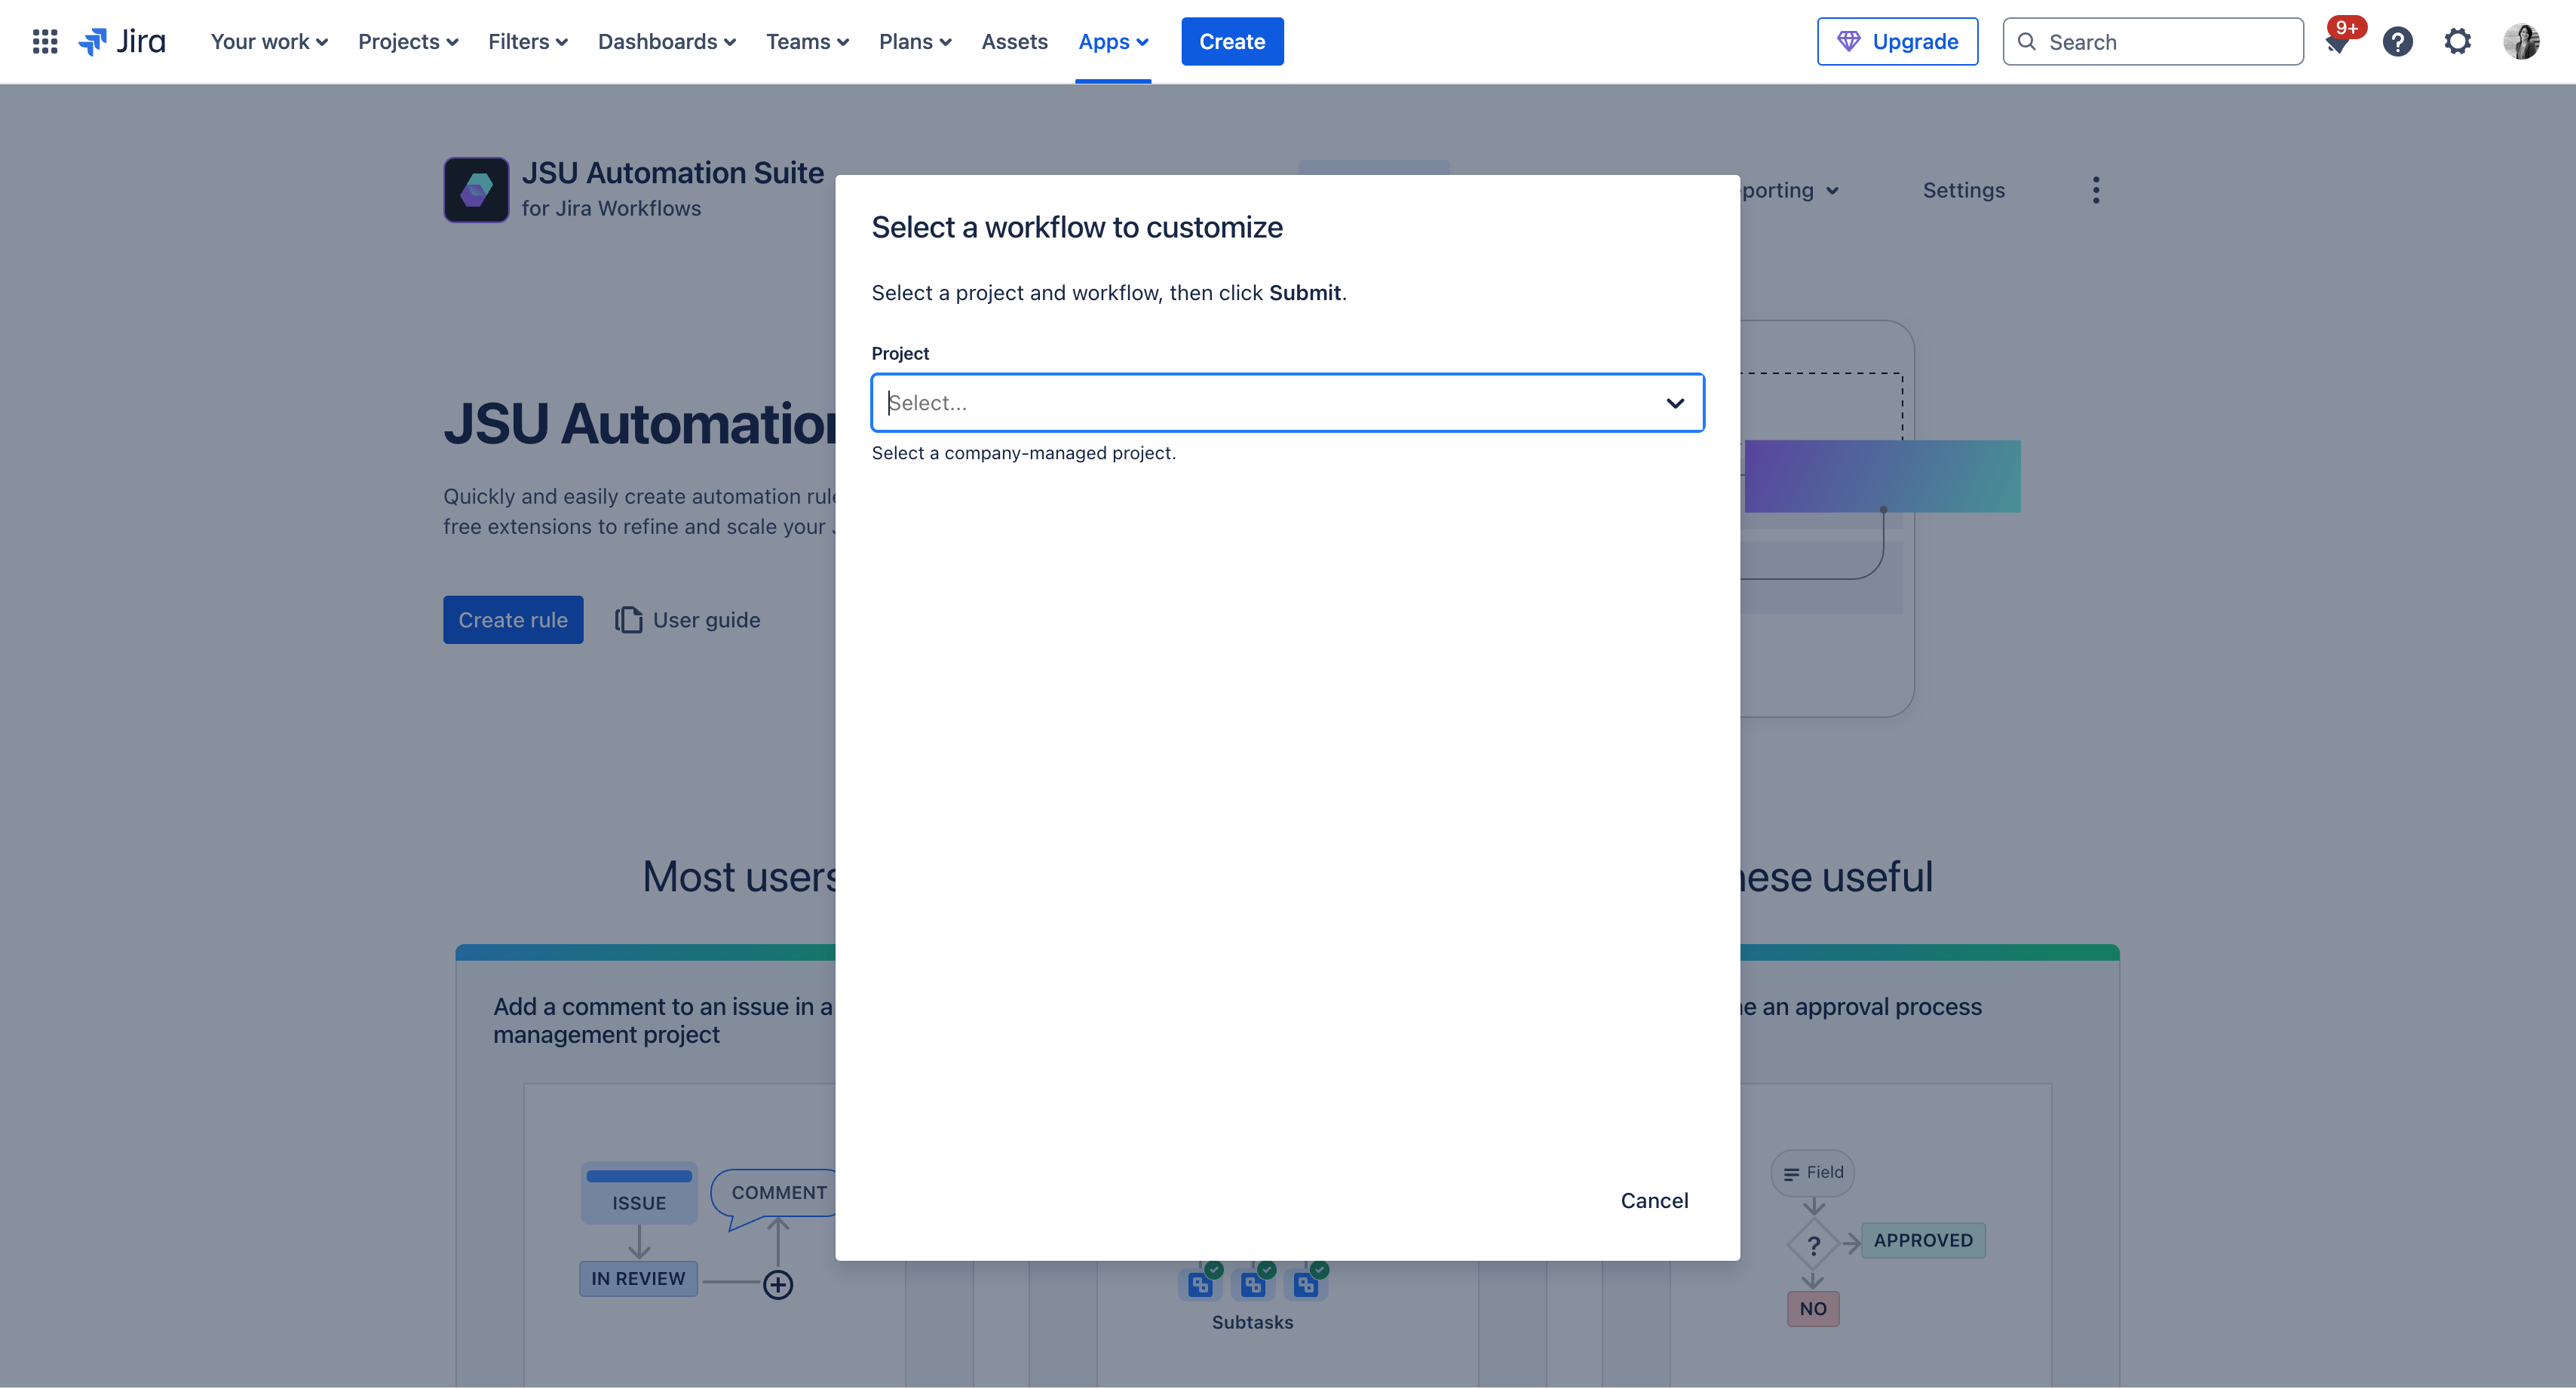This screenshot has height=1389, width=2576.
Task: Click the JSU Automation Suite app logo
Action: tap(476, 189)
